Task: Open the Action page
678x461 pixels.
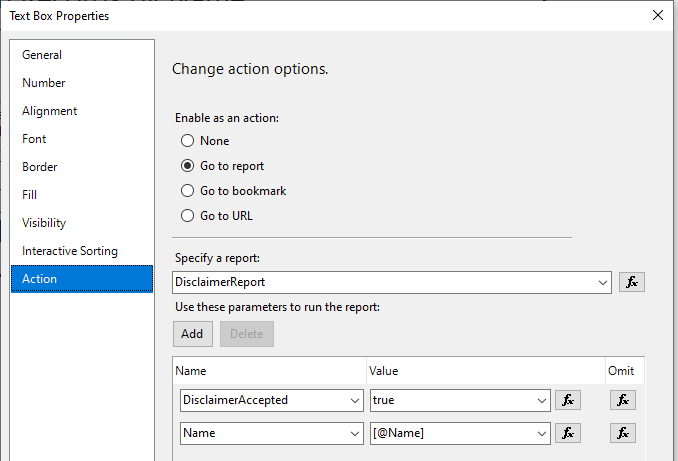Action: tap(82, 279)
